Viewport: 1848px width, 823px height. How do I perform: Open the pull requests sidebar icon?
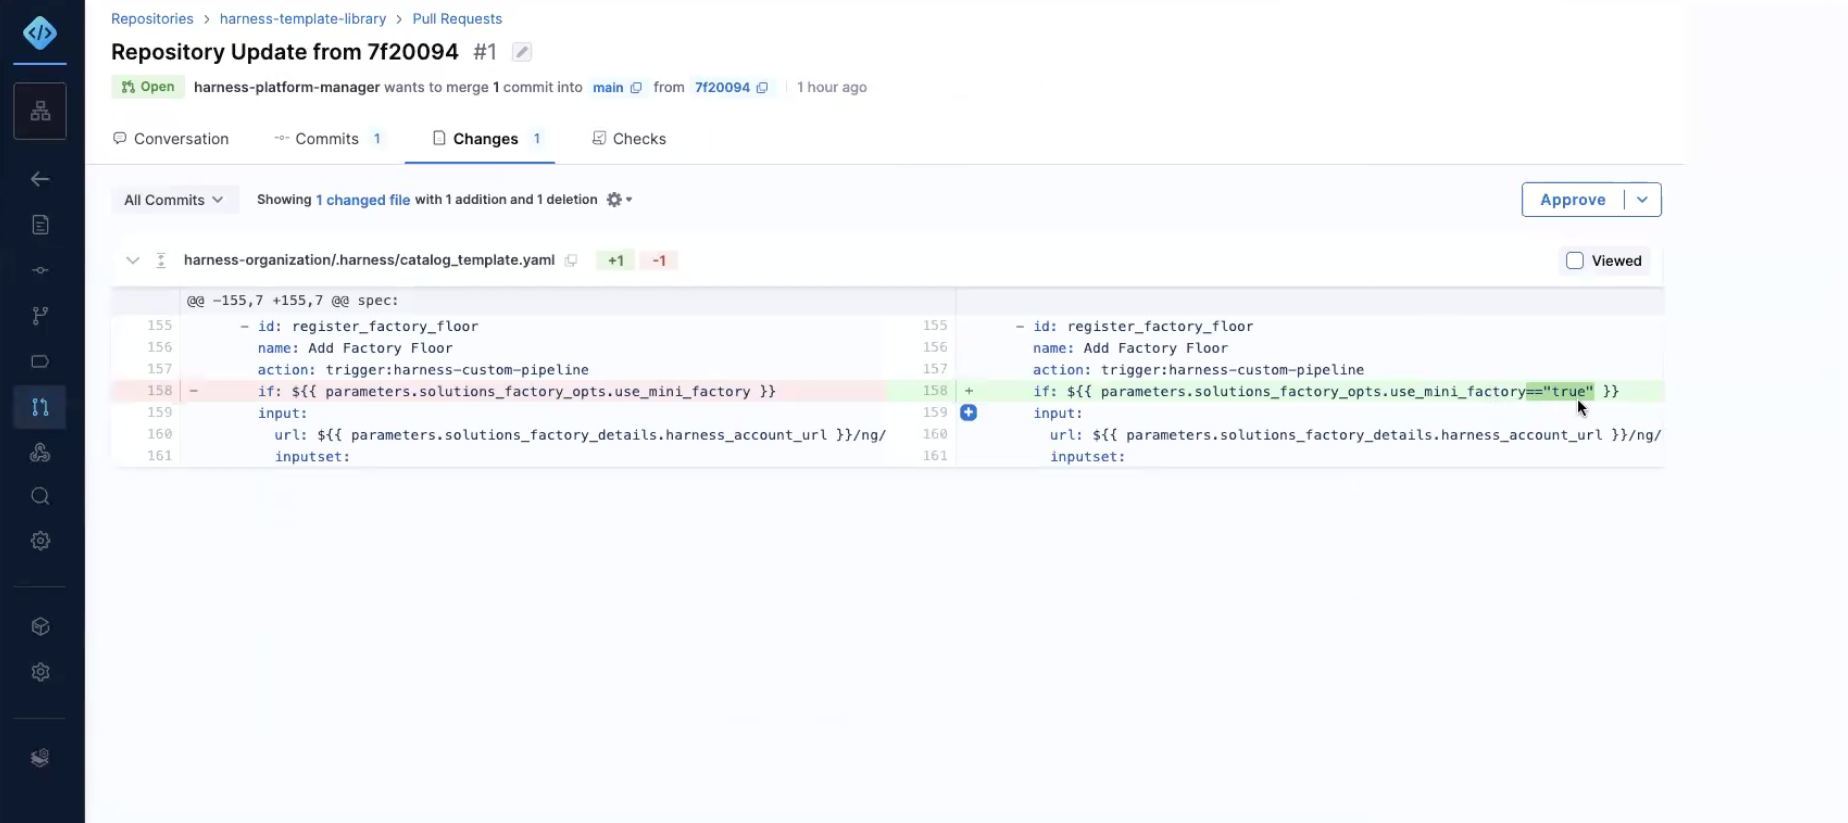click(40, 407)
